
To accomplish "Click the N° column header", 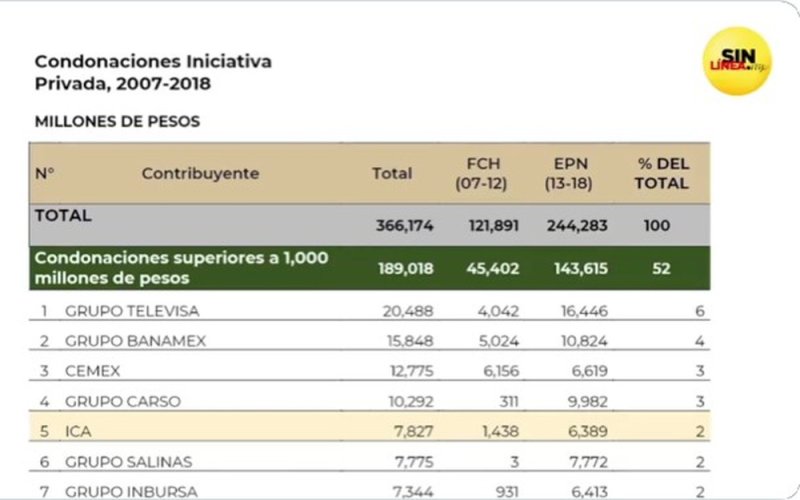I will 45,173.
